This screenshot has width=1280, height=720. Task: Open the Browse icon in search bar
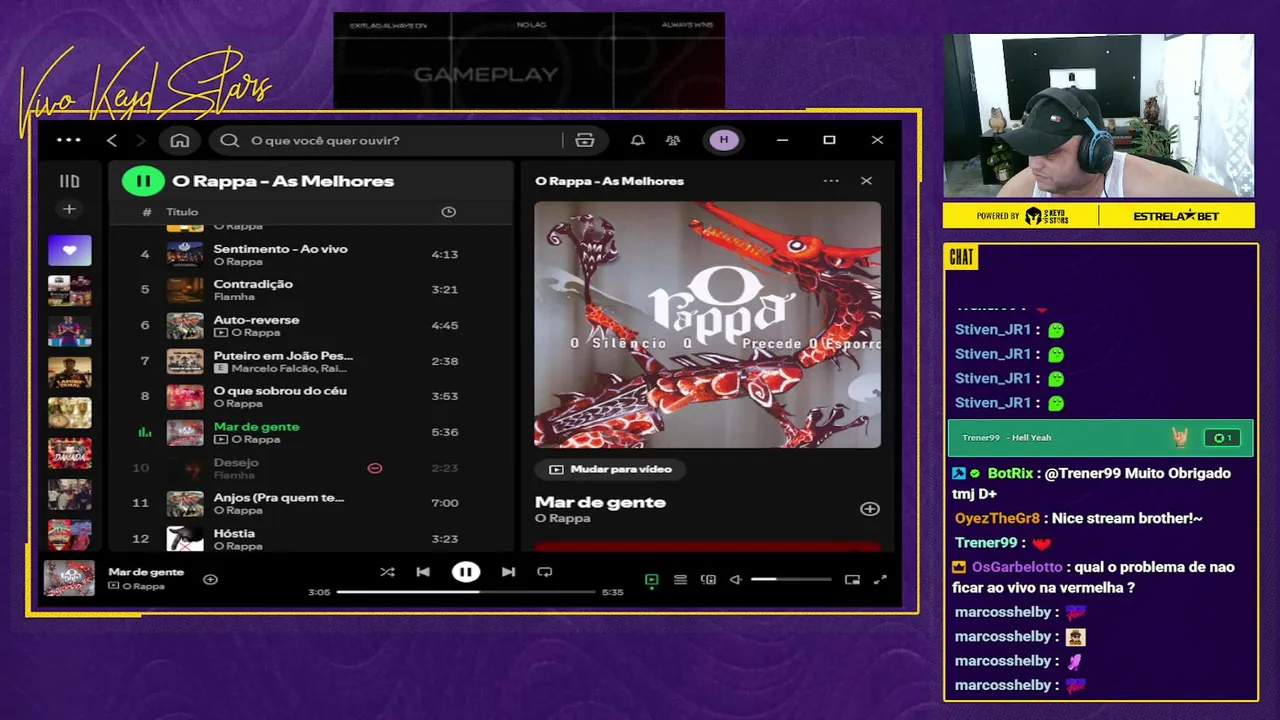click(x=585, y=140)
